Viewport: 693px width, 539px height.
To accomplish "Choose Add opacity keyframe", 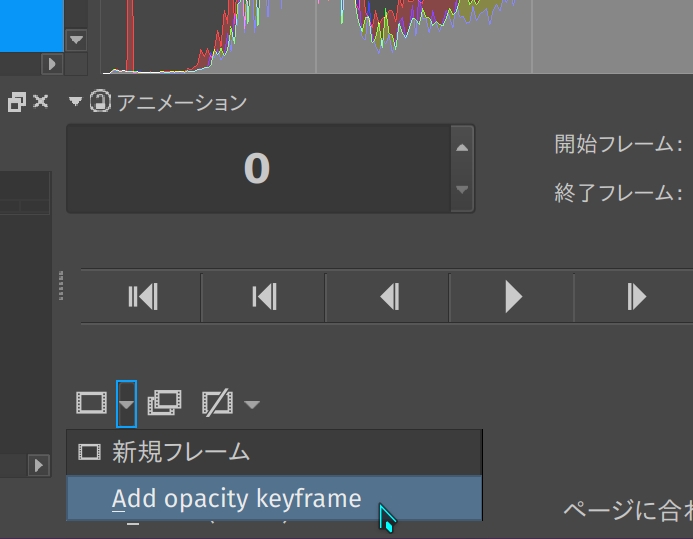I will [x=274, y=498].
